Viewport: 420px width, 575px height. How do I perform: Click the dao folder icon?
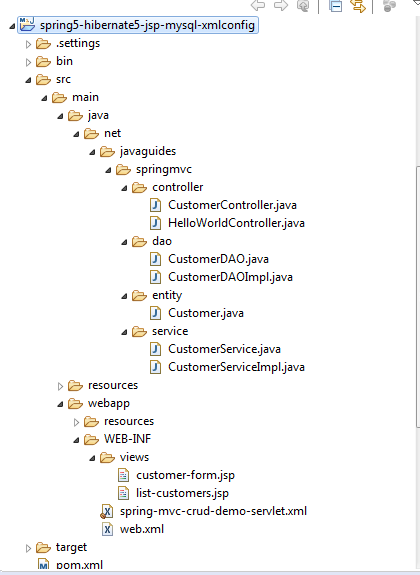tap(139, 242)
